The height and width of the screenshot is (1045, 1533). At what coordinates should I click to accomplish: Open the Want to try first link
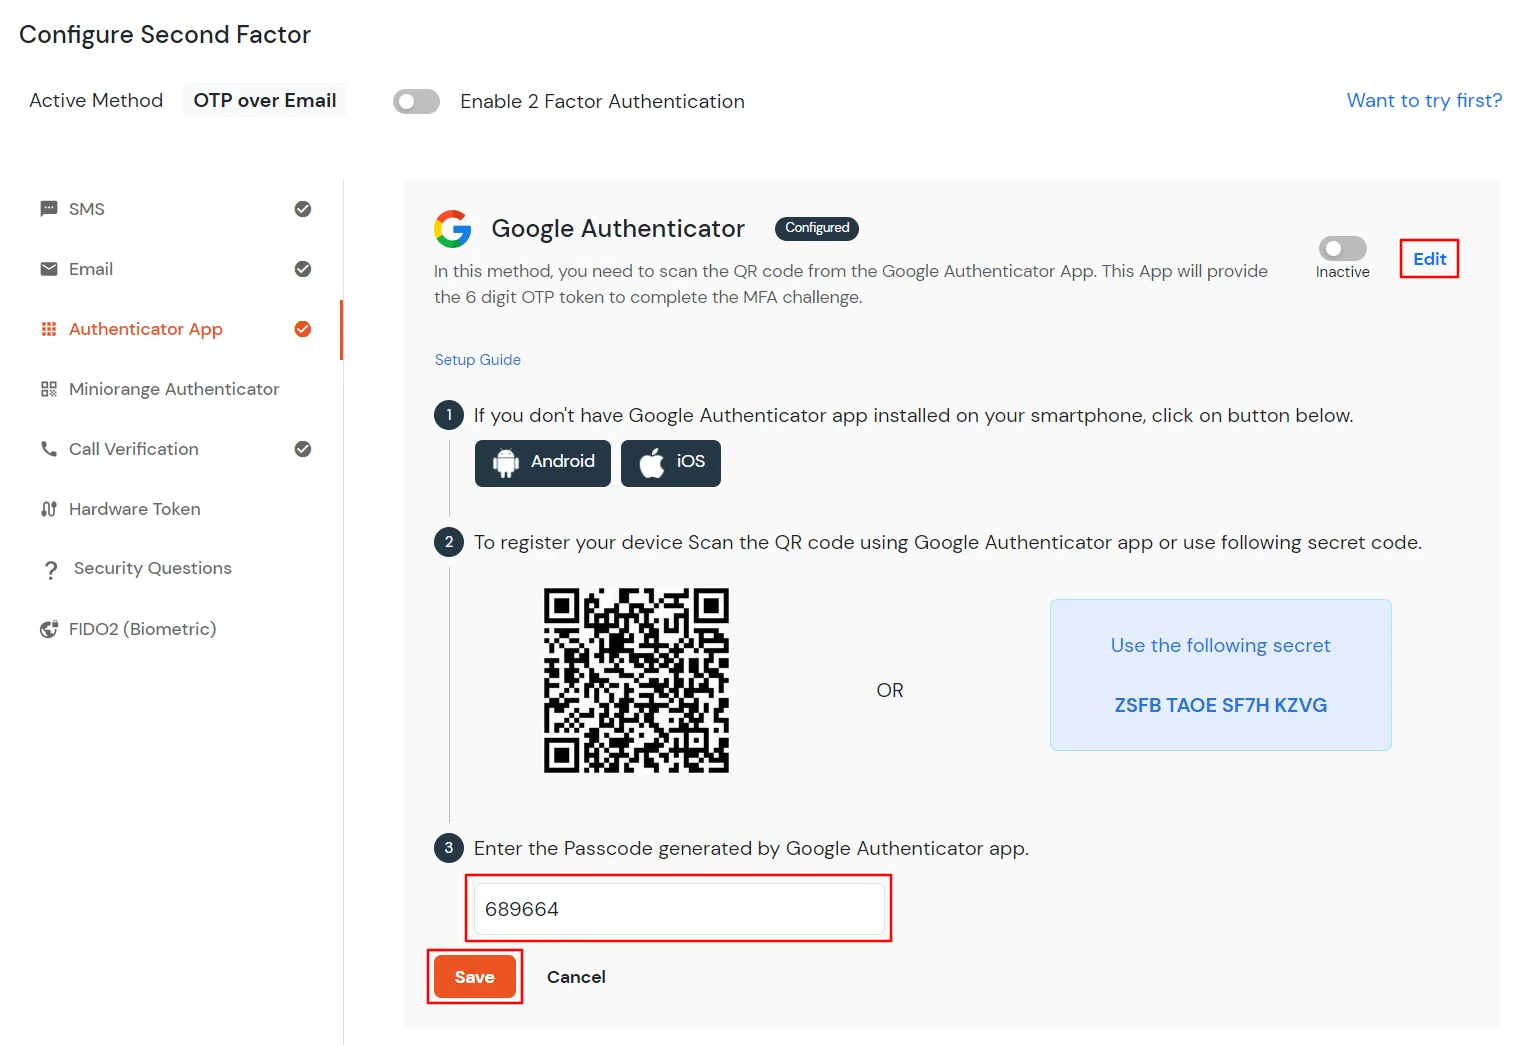pos(1424,100)
